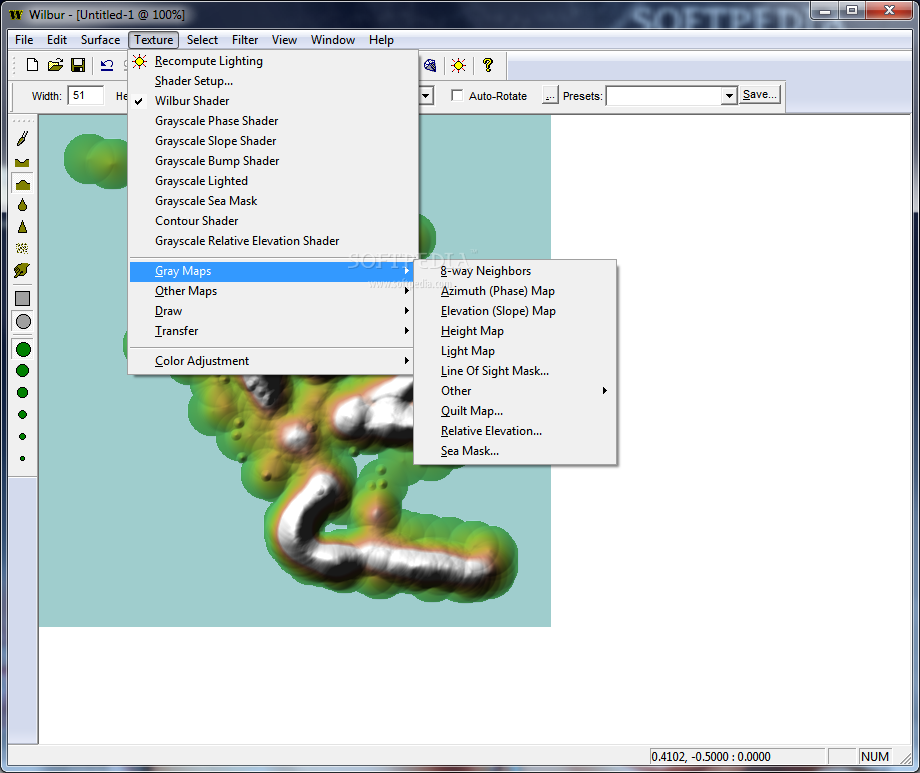920x773 pixels.
Task: Switch to Grayscale Relative Elevation Shader
Action: pos(273,241)
